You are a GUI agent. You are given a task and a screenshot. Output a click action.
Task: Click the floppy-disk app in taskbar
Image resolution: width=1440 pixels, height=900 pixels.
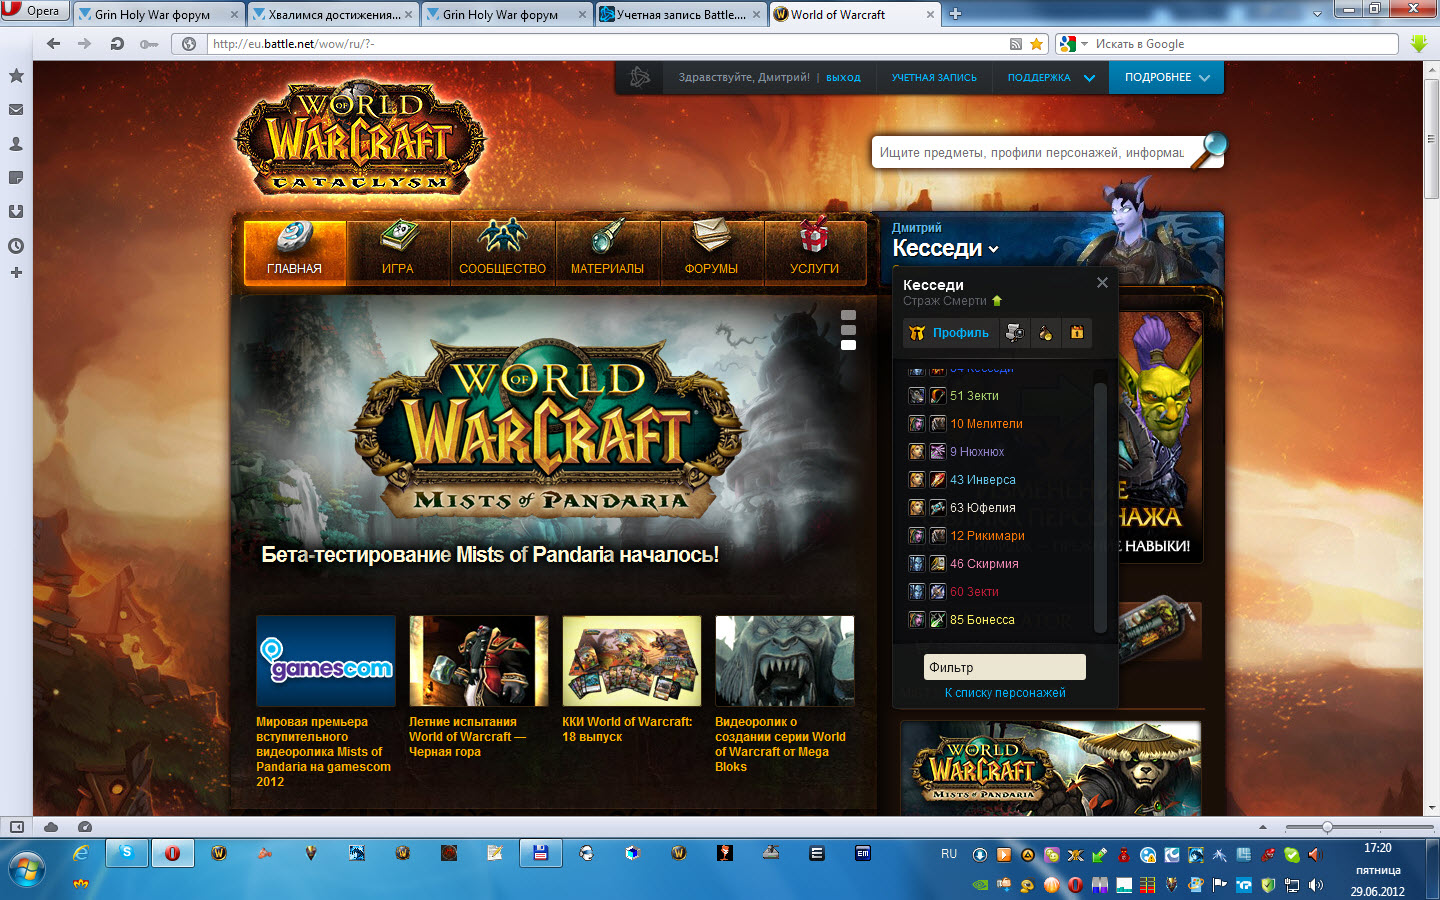(540, 853)
